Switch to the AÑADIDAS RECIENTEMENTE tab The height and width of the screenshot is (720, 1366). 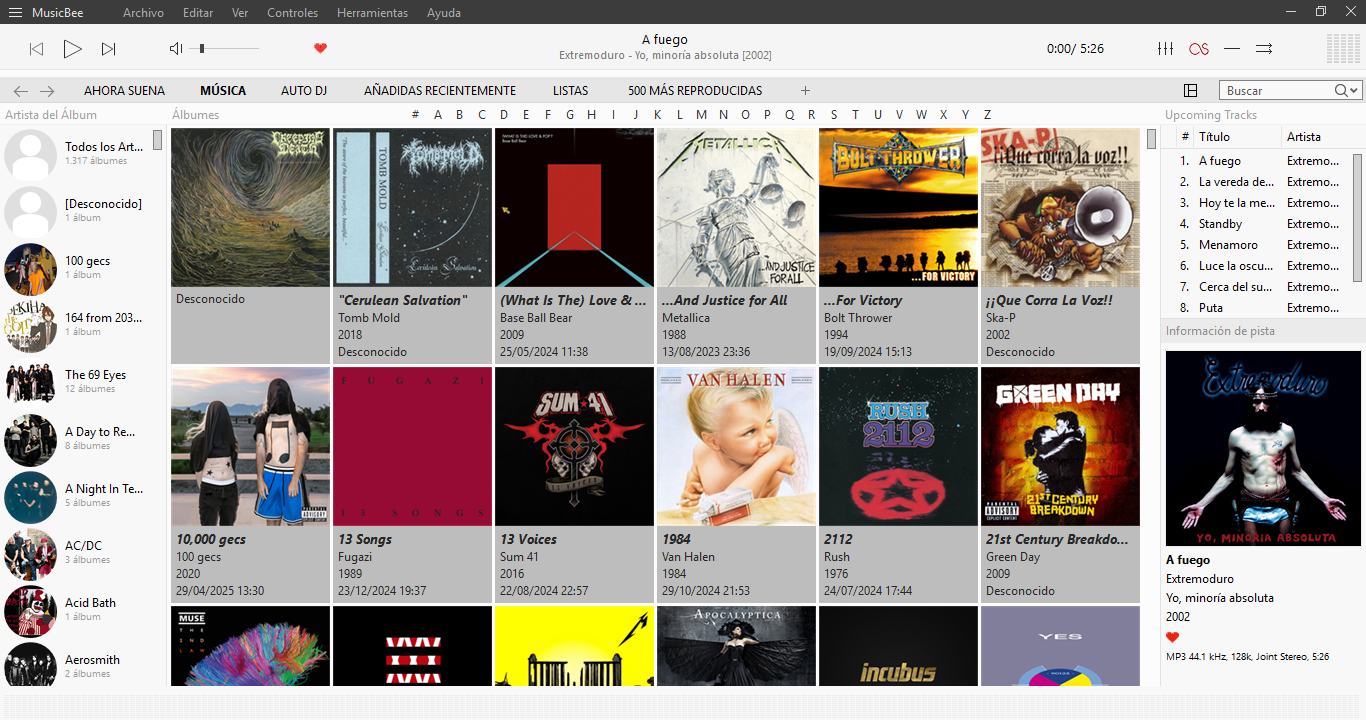click(440, 90)
